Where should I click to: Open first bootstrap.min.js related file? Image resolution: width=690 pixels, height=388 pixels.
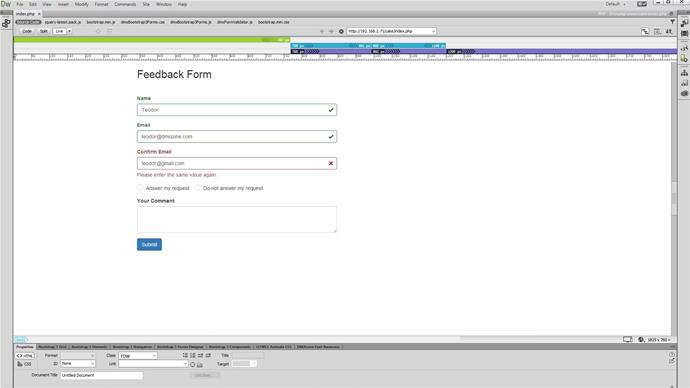[x=101, y=22]
